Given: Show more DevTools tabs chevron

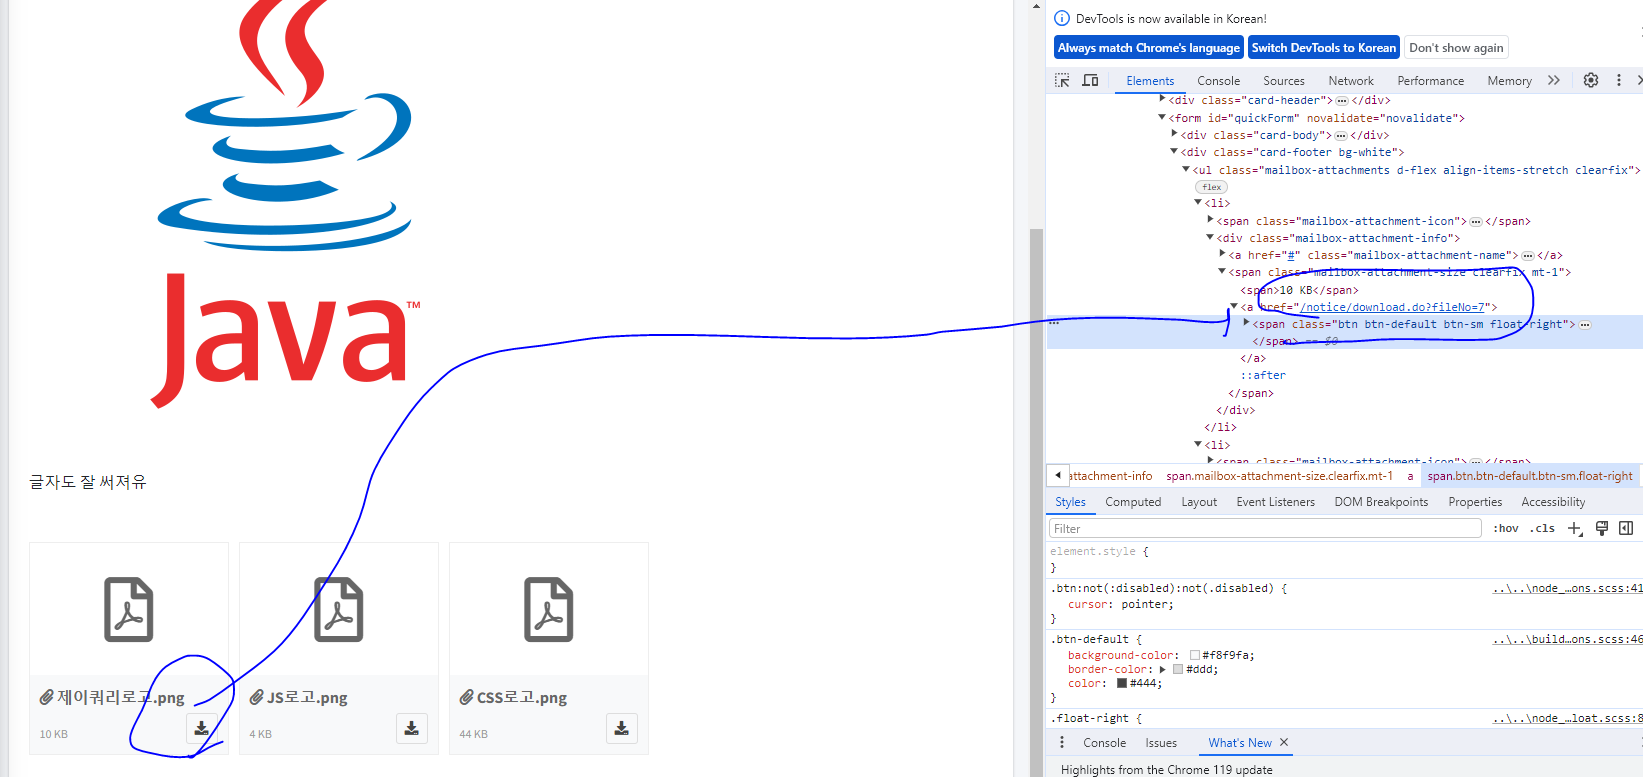Looking at the screenshot, I should [x=1554, y=80].
